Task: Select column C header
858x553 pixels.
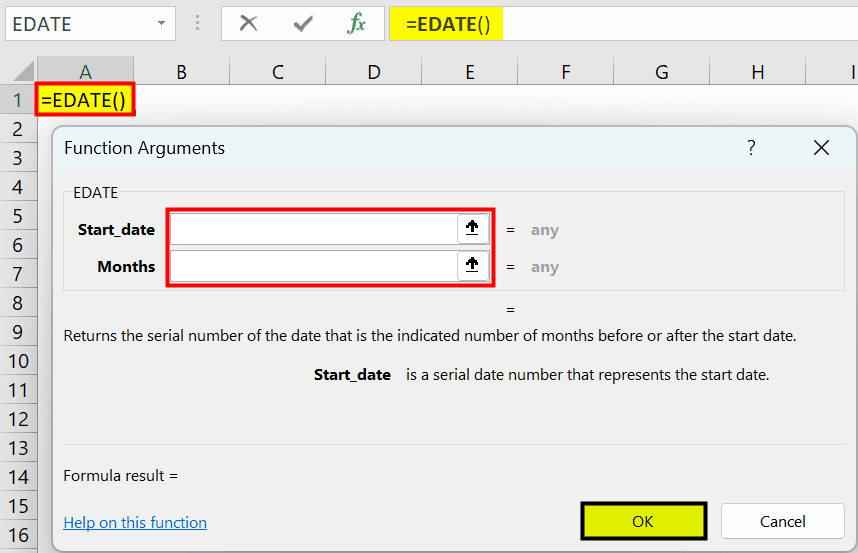Action: pyautogui.click(x=278, y=71)
